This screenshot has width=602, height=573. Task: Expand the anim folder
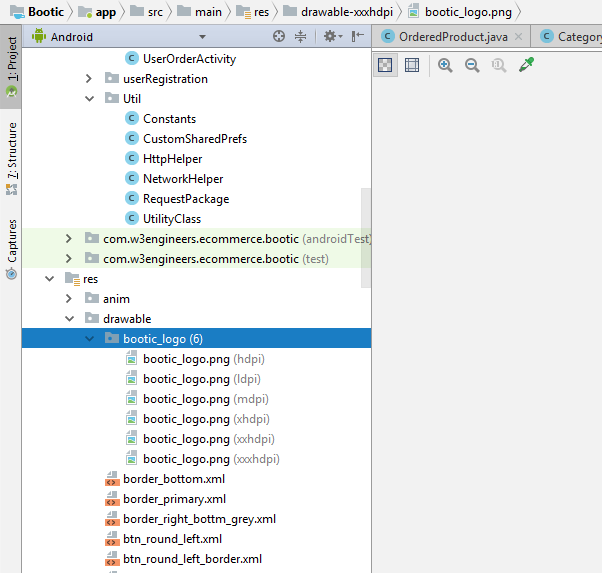point(69,299)
